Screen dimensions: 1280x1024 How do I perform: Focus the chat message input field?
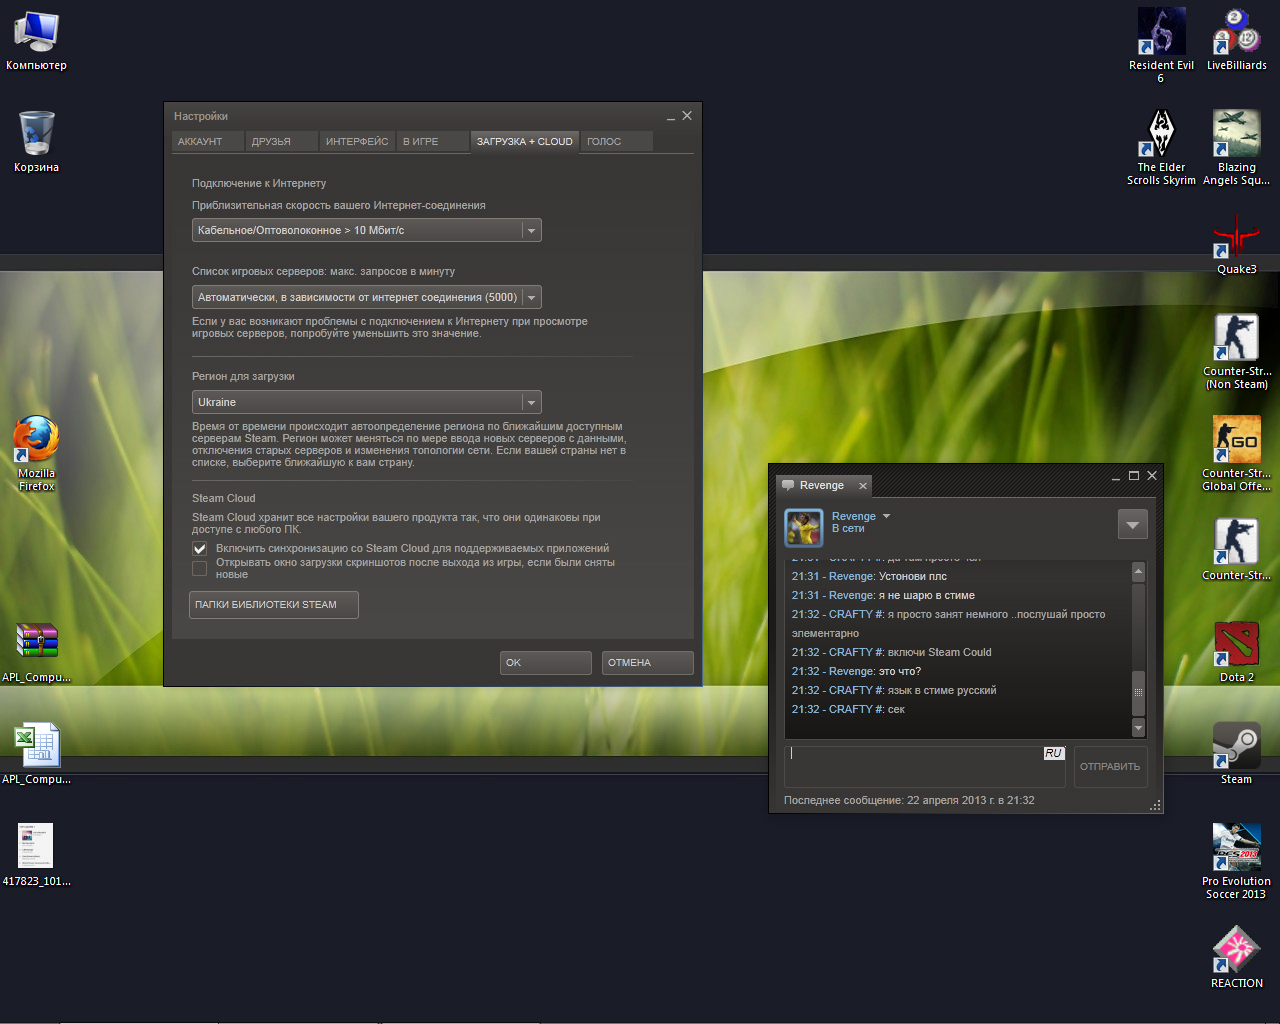point(925,767)
